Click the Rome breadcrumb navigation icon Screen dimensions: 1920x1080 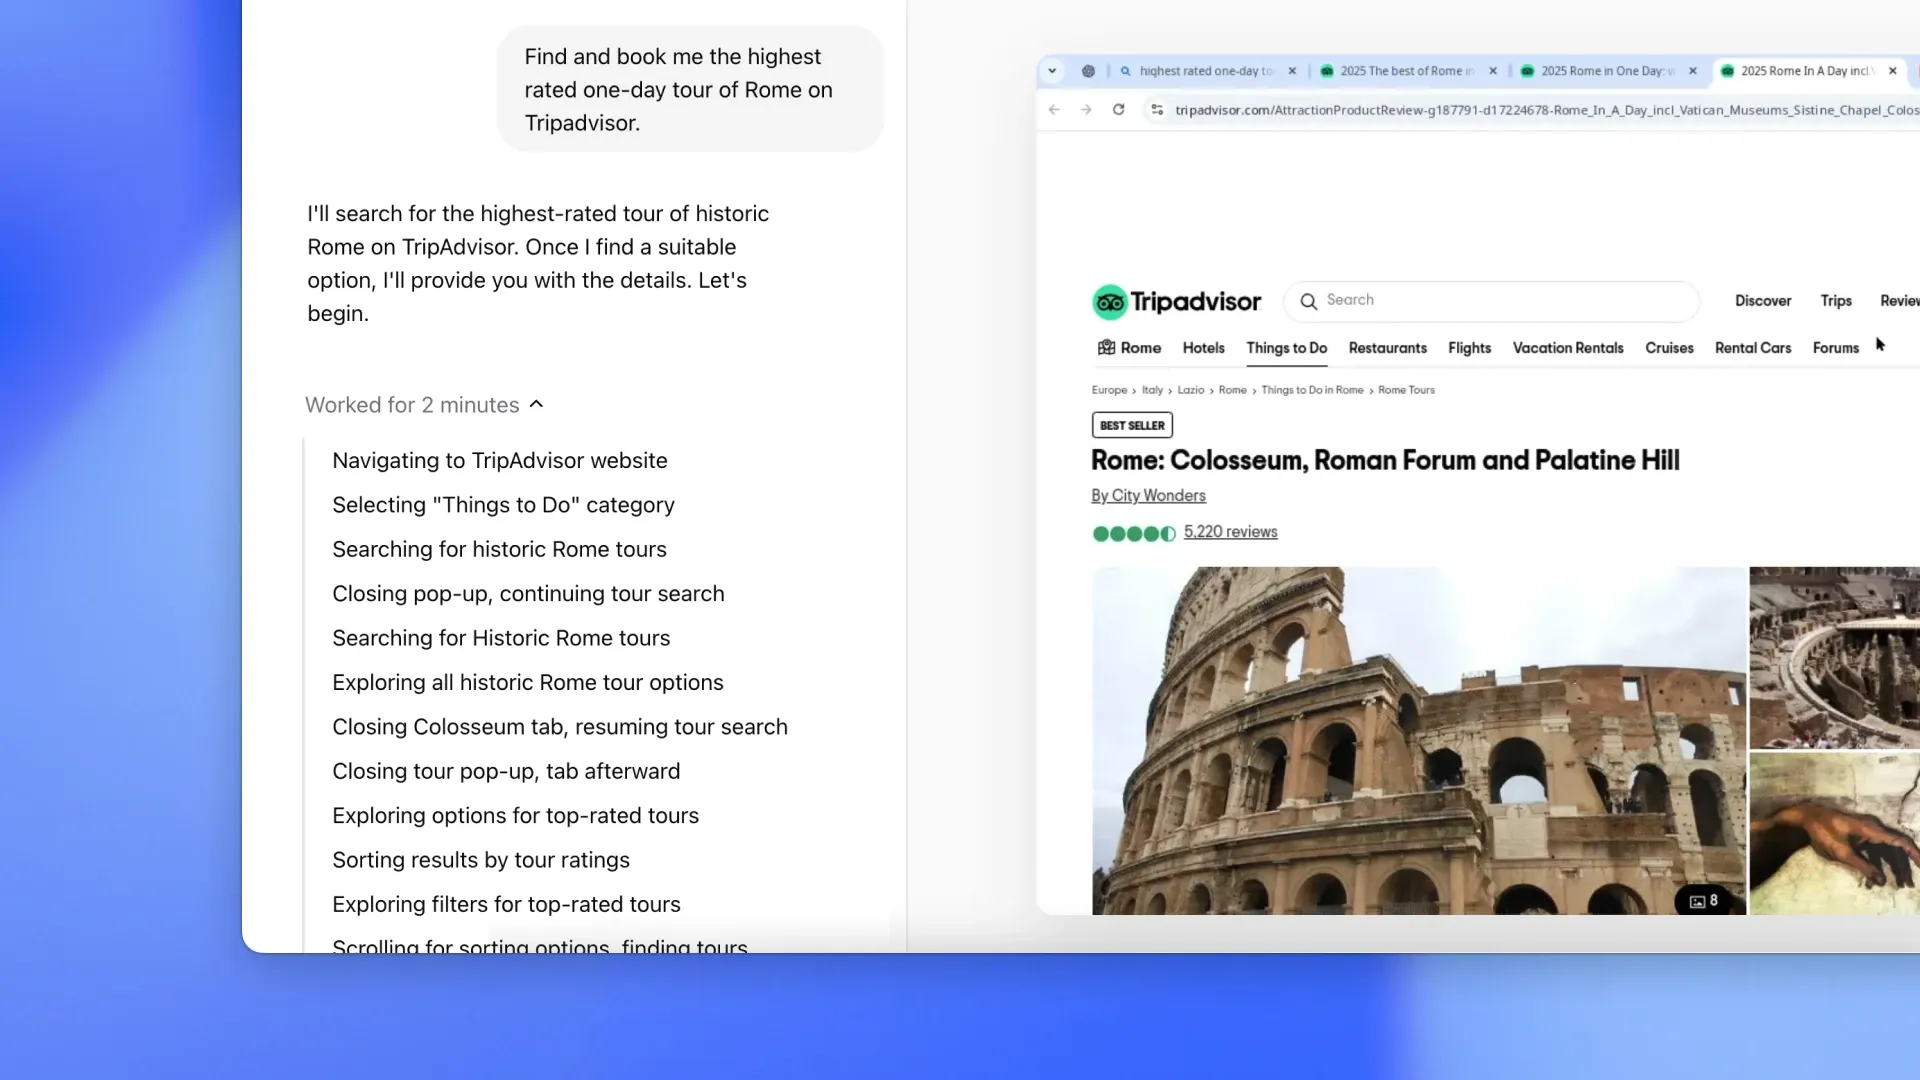[x=1232, y=389]
